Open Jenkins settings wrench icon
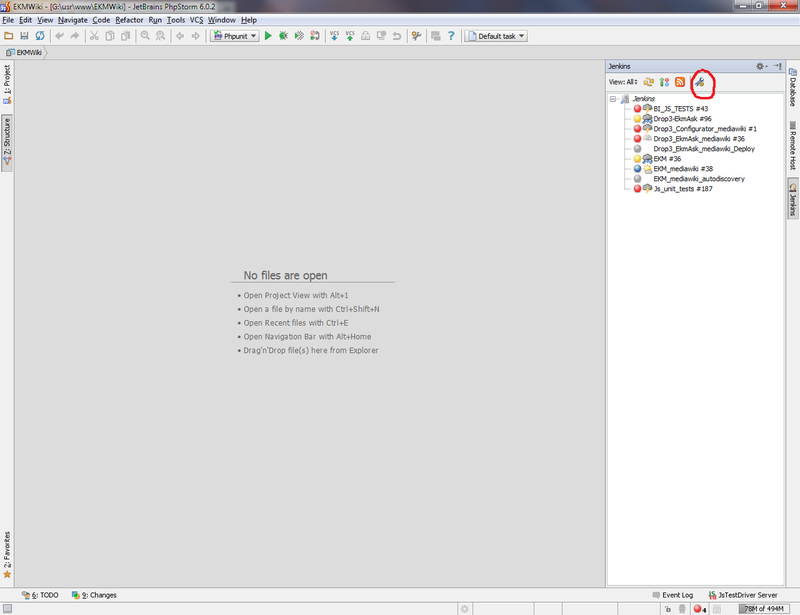The image size is (800, 615). tap(699, 82)
